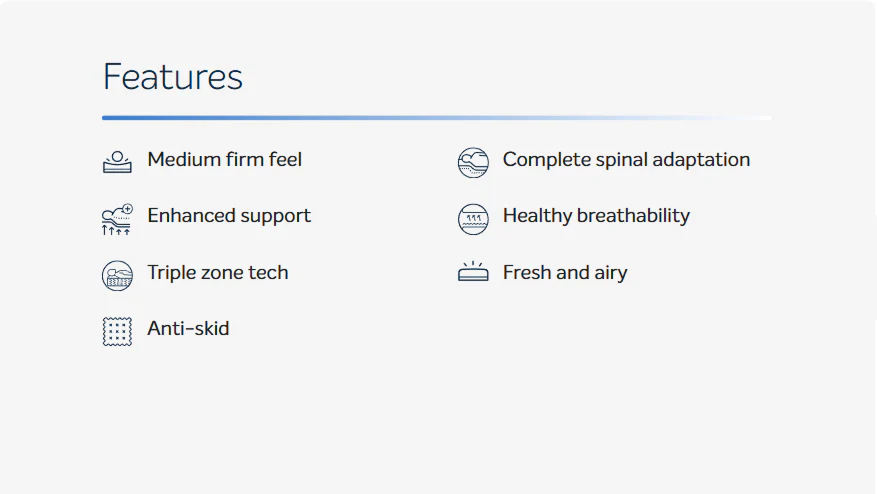Select the Enhanced support label
The width and height of the screenshot is (877, 494).
(229, 216)
